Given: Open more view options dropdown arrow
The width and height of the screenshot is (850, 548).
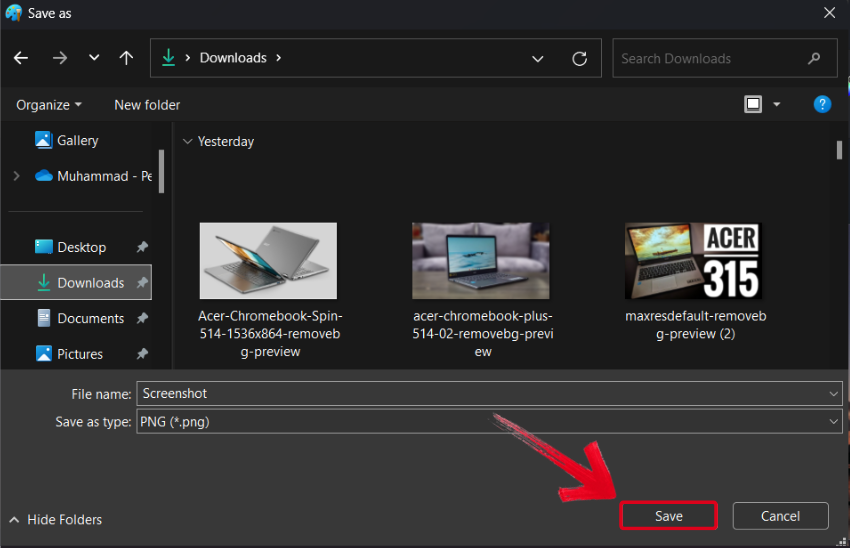Looking at the screenshot, I should 776,105.
